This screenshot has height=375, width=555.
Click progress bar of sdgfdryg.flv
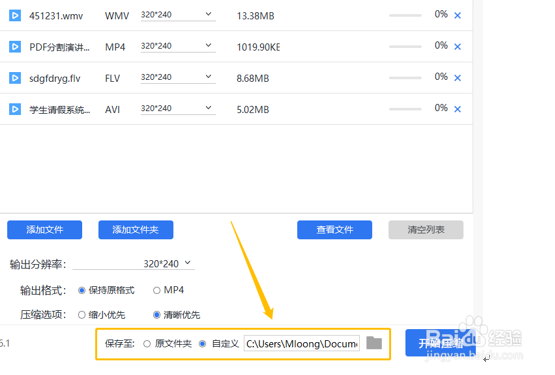click(405, 78)
